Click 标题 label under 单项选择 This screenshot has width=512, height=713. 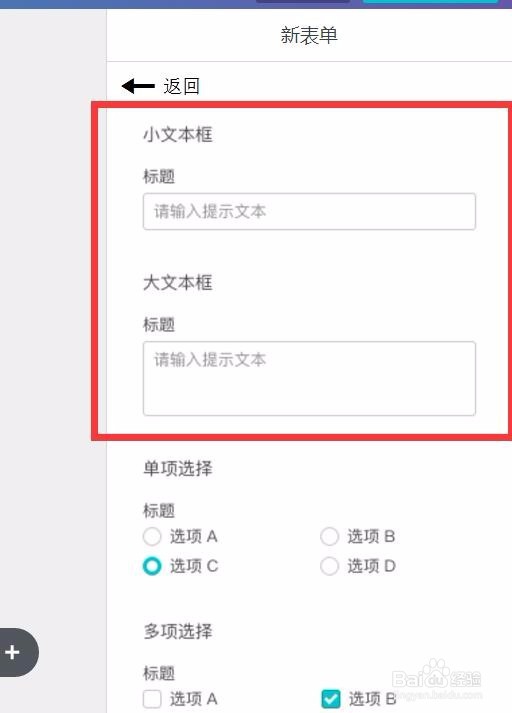(x=159, y=510)
